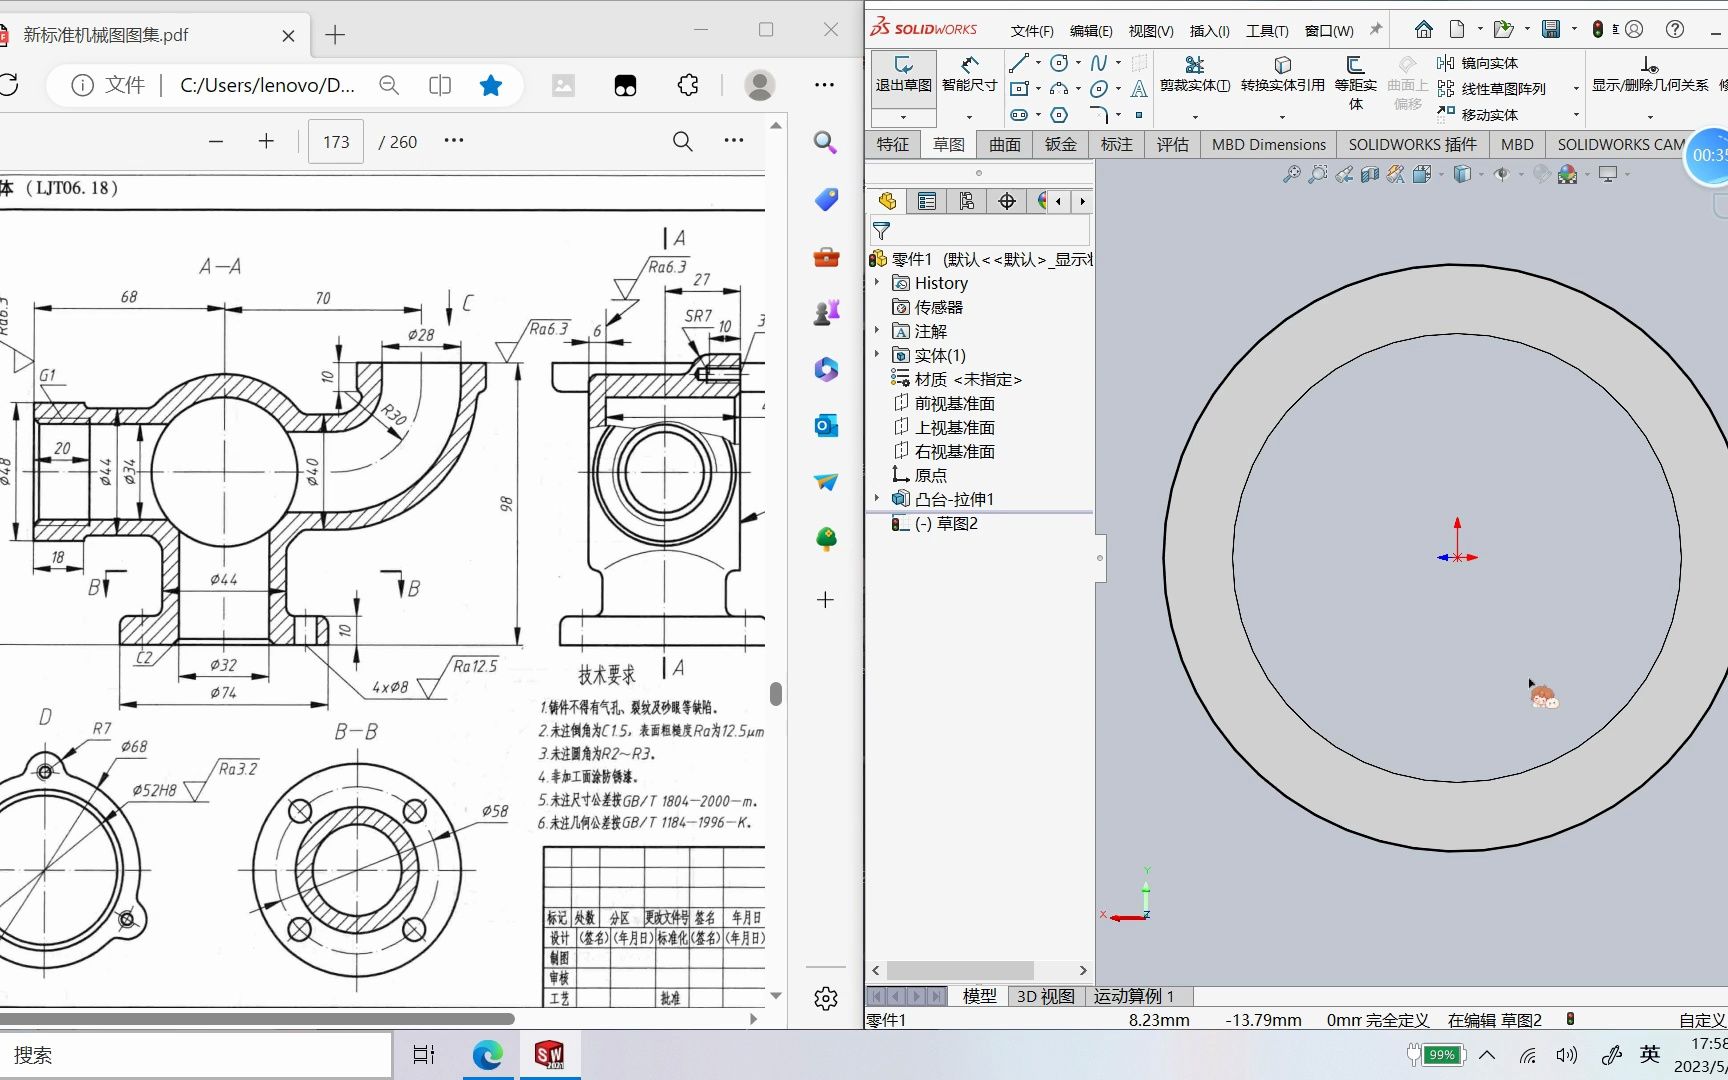Click the PDF zoom in plus button
The image size is (1728, 1080).
[x=266, y=141]
